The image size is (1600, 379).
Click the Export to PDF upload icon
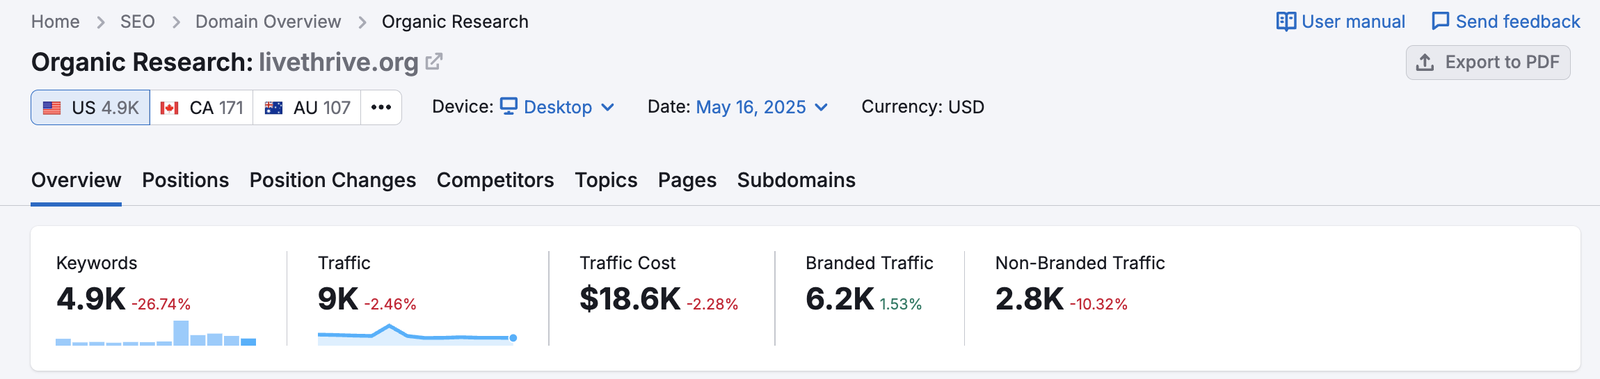pos(1425,62)
